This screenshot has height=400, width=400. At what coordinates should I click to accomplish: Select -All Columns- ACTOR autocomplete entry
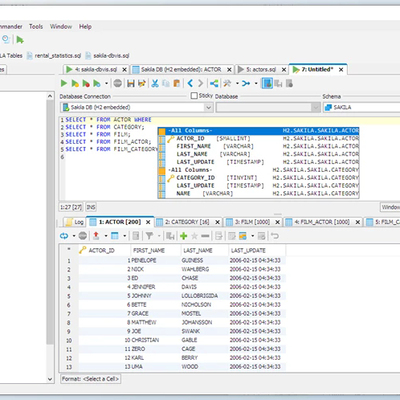(x=259, y=130)
